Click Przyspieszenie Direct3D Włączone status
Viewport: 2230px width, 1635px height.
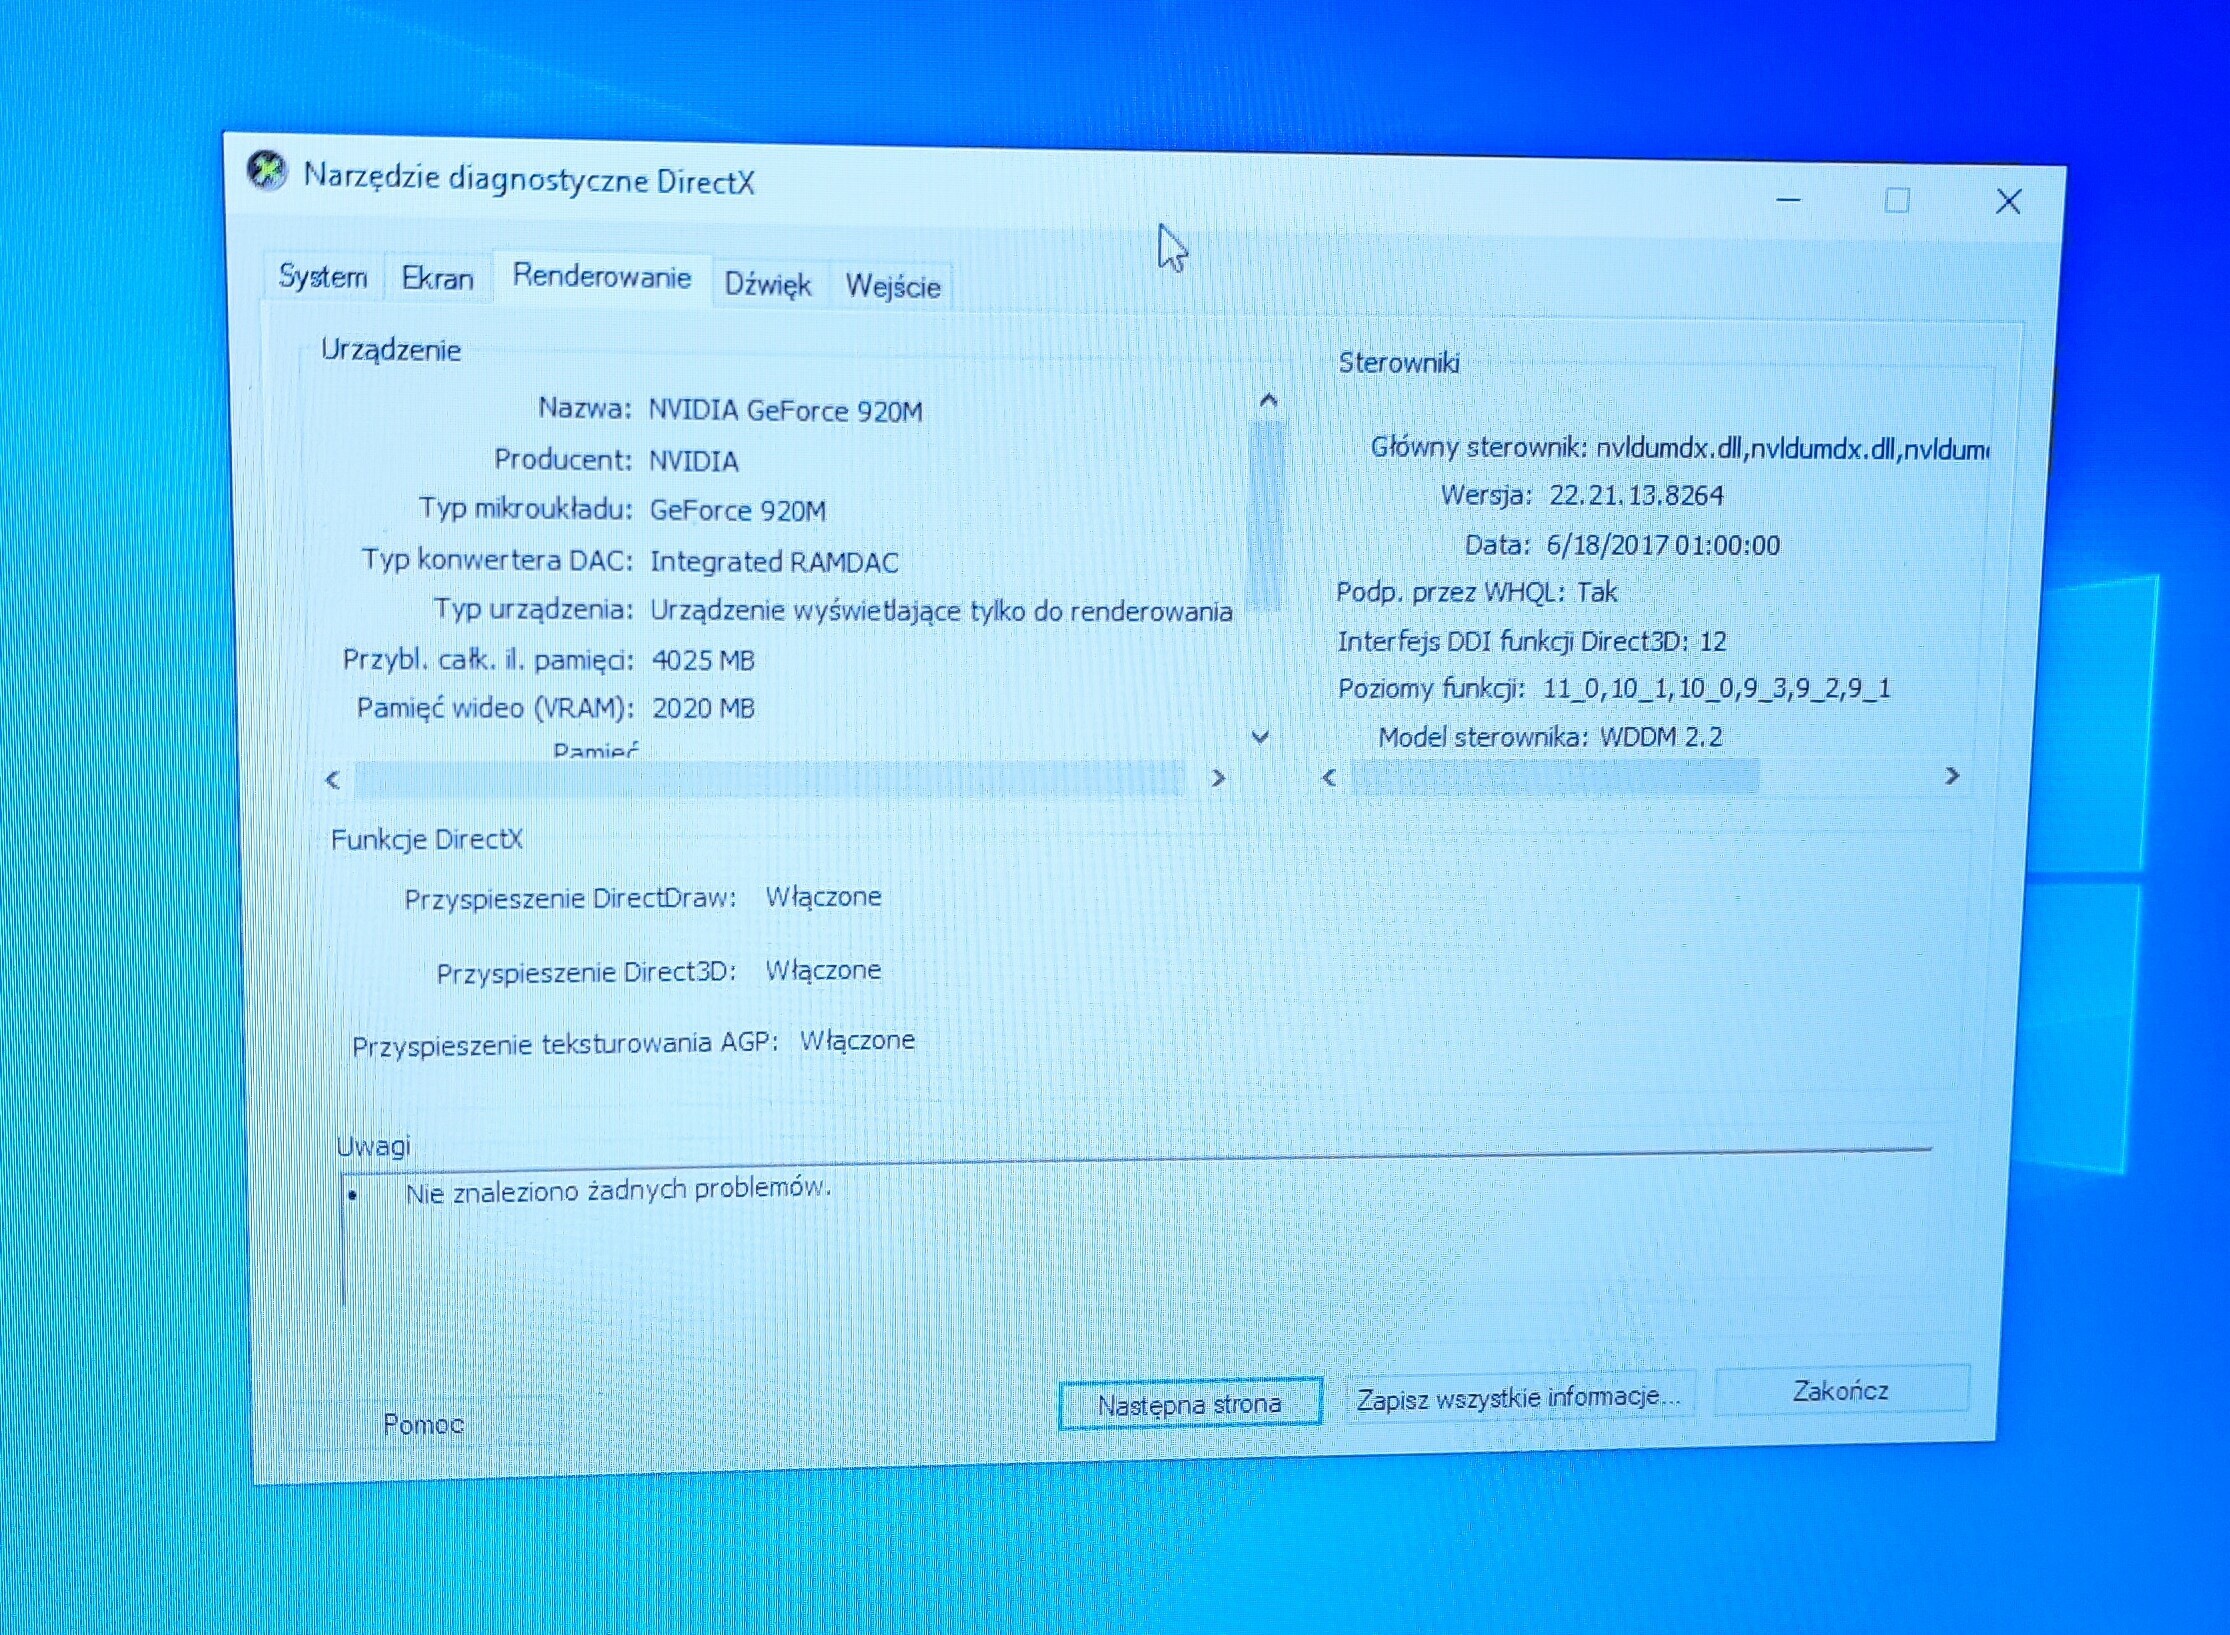(x=823, y=970)
